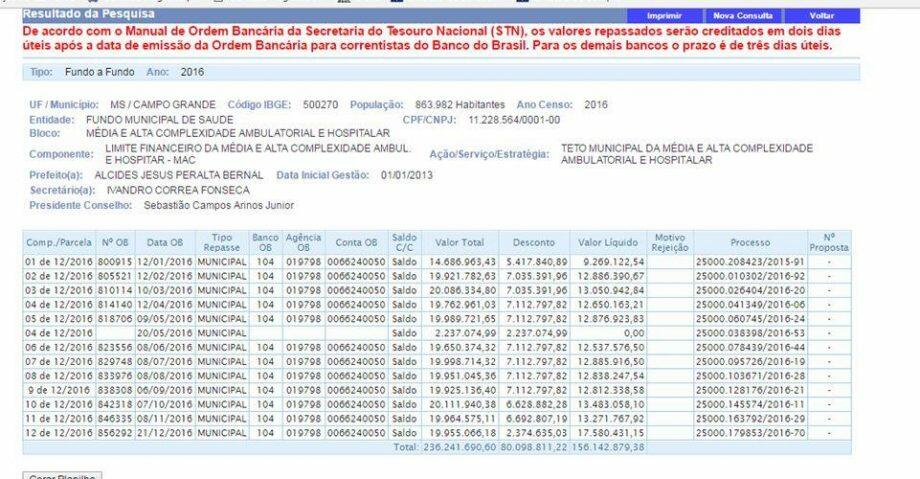Click OB number 818706
Image resolution: width=920 pixels, height=479 pixels.
115,319
